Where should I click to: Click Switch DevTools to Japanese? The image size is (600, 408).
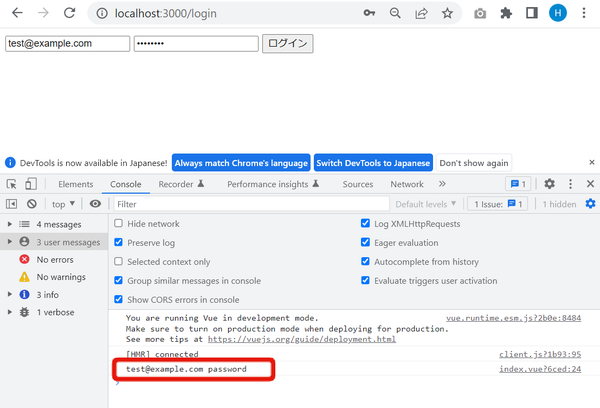pyautogui.click(x=373, y=163)
